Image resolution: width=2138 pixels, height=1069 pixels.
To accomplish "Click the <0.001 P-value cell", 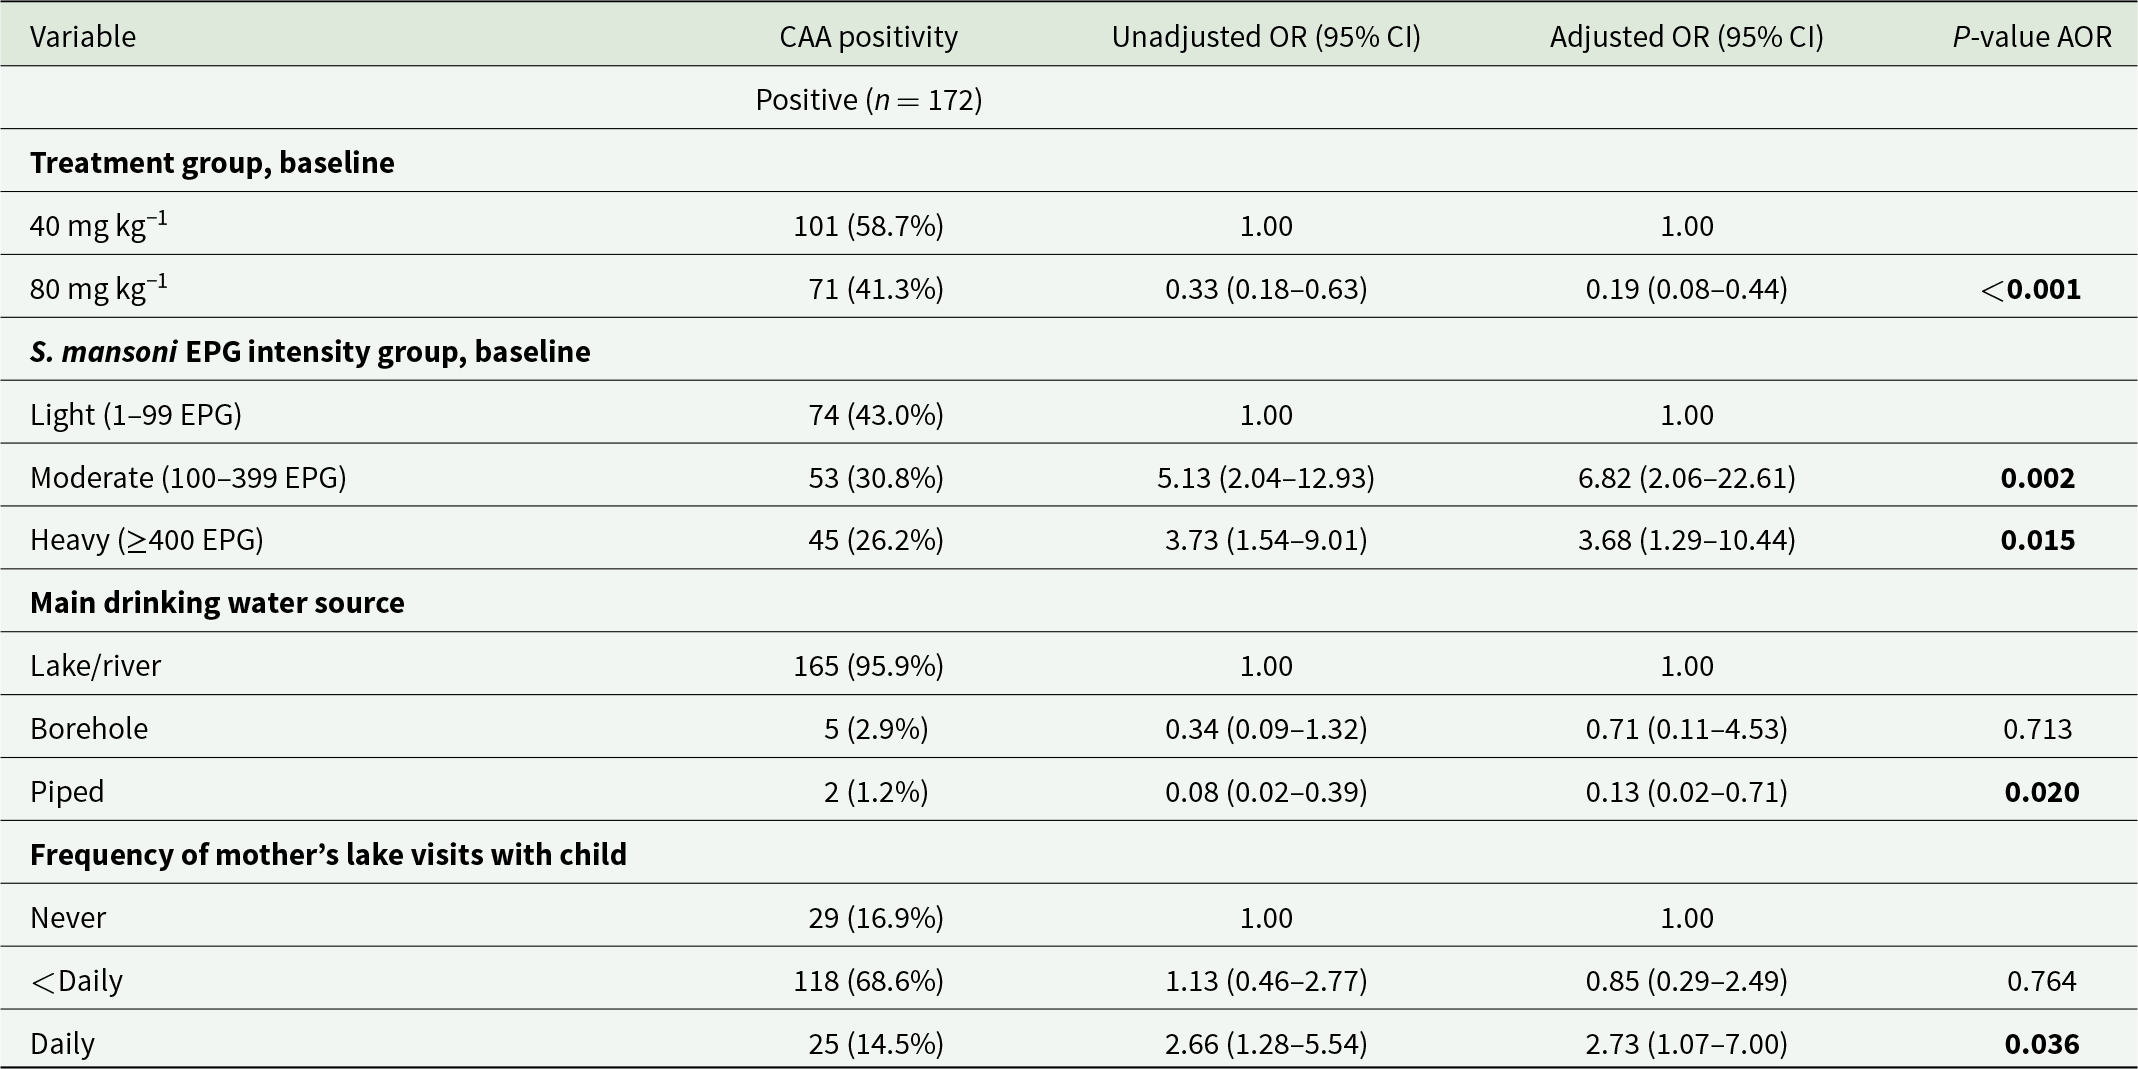I will [x=2031, y=289].
